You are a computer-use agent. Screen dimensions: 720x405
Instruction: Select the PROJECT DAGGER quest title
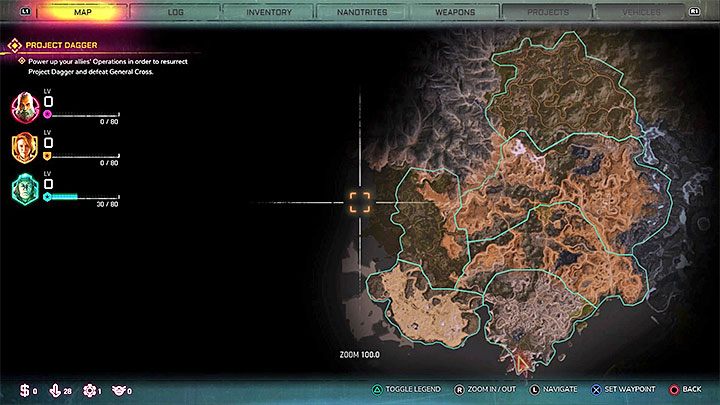pyautogui.click(x=62, y=45)
